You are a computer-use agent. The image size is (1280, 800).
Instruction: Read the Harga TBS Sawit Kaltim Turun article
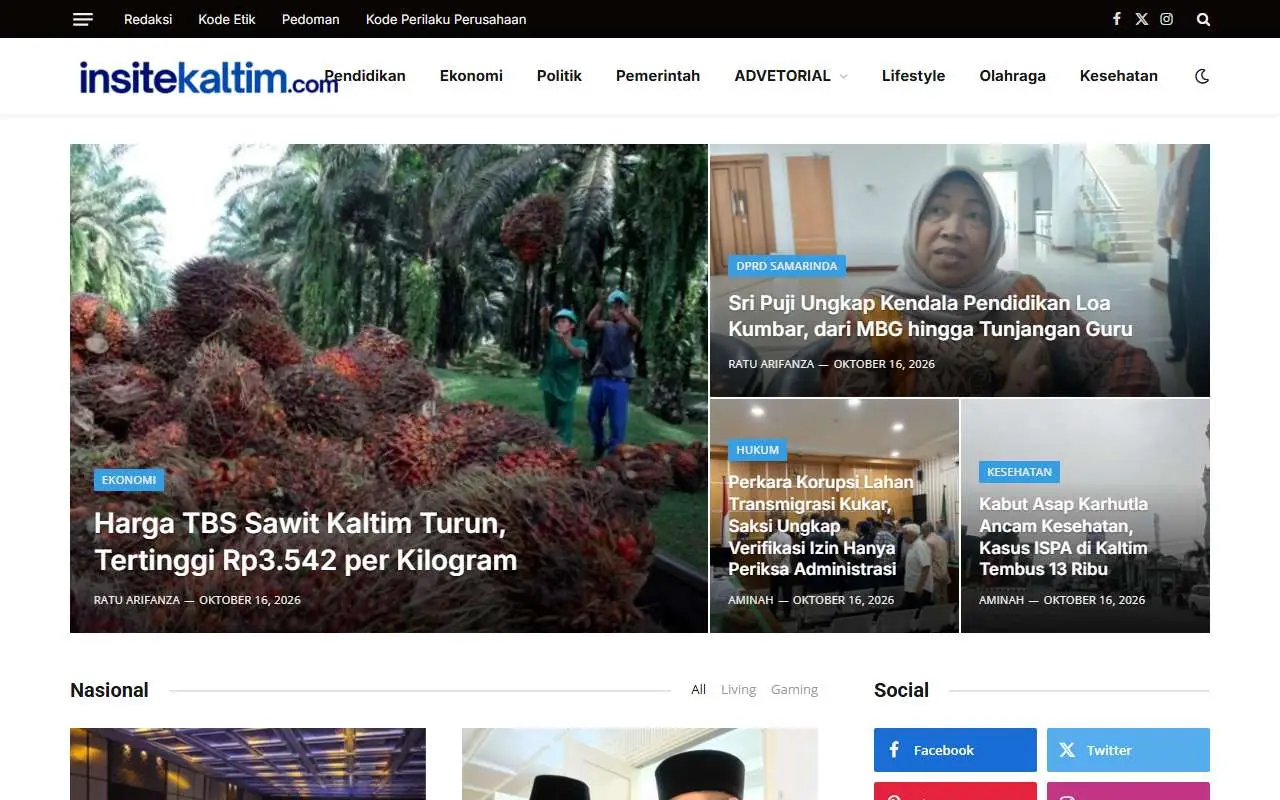[x=305, y=542]
